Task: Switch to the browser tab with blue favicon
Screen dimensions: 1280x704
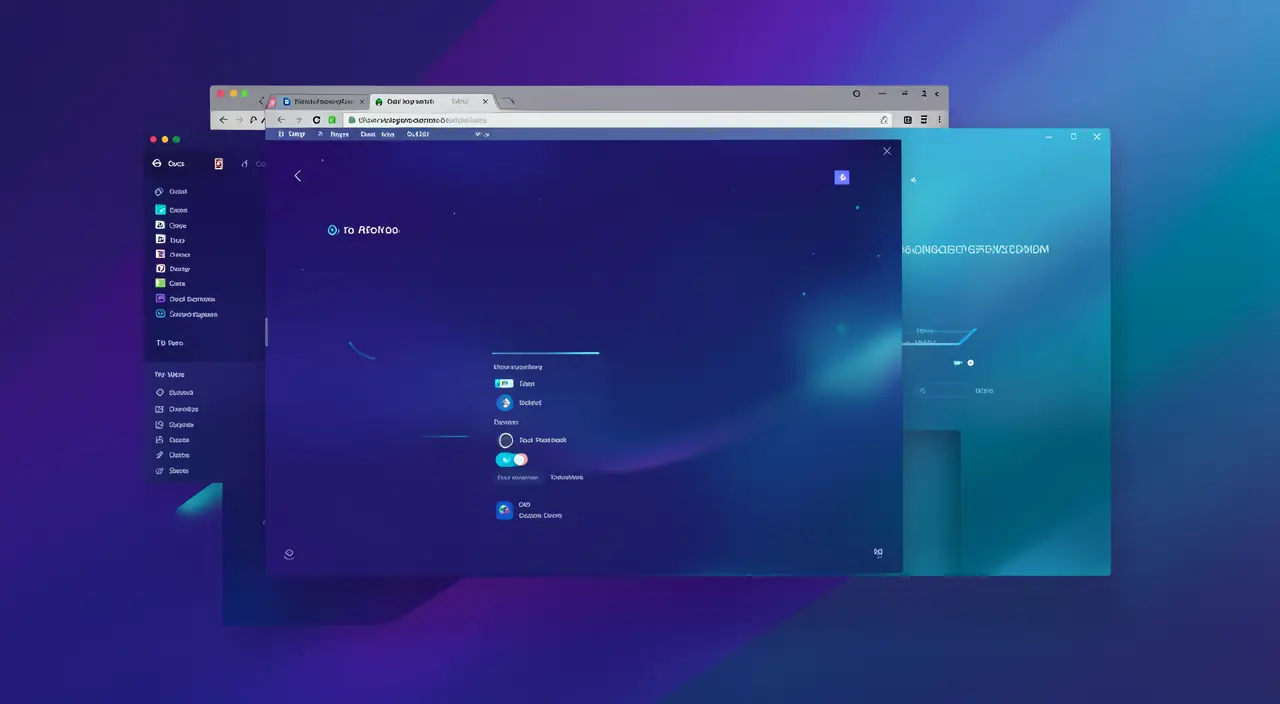Action: coord(322,101)
